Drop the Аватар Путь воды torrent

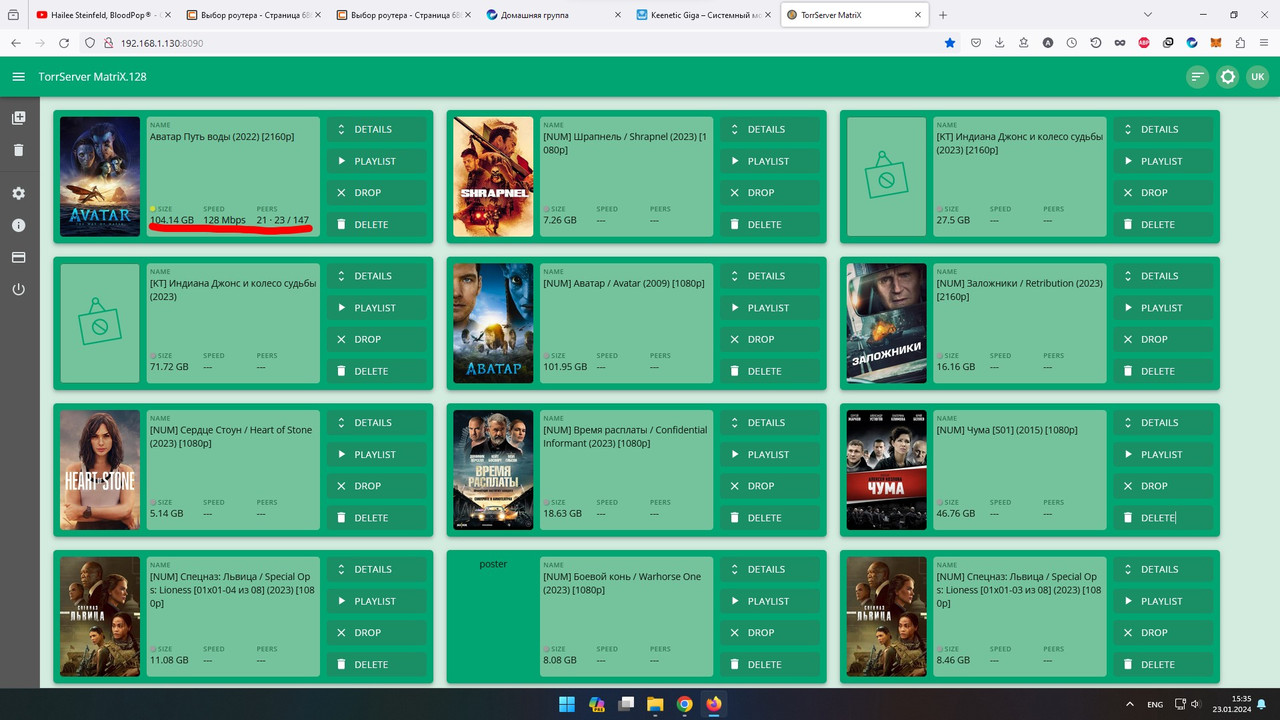tap(376, 192)
